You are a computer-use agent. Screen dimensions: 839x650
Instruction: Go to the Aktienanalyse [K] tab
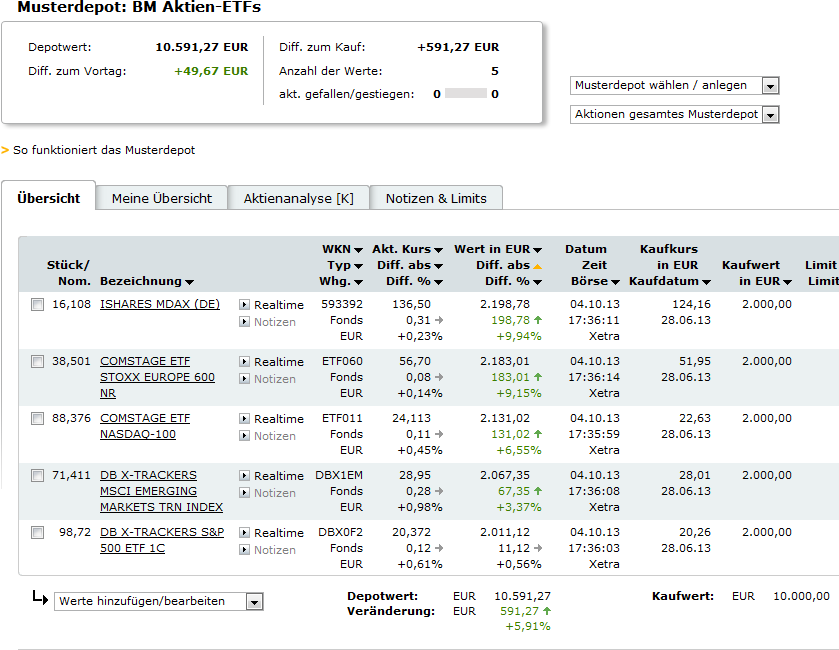pos(299,198)
